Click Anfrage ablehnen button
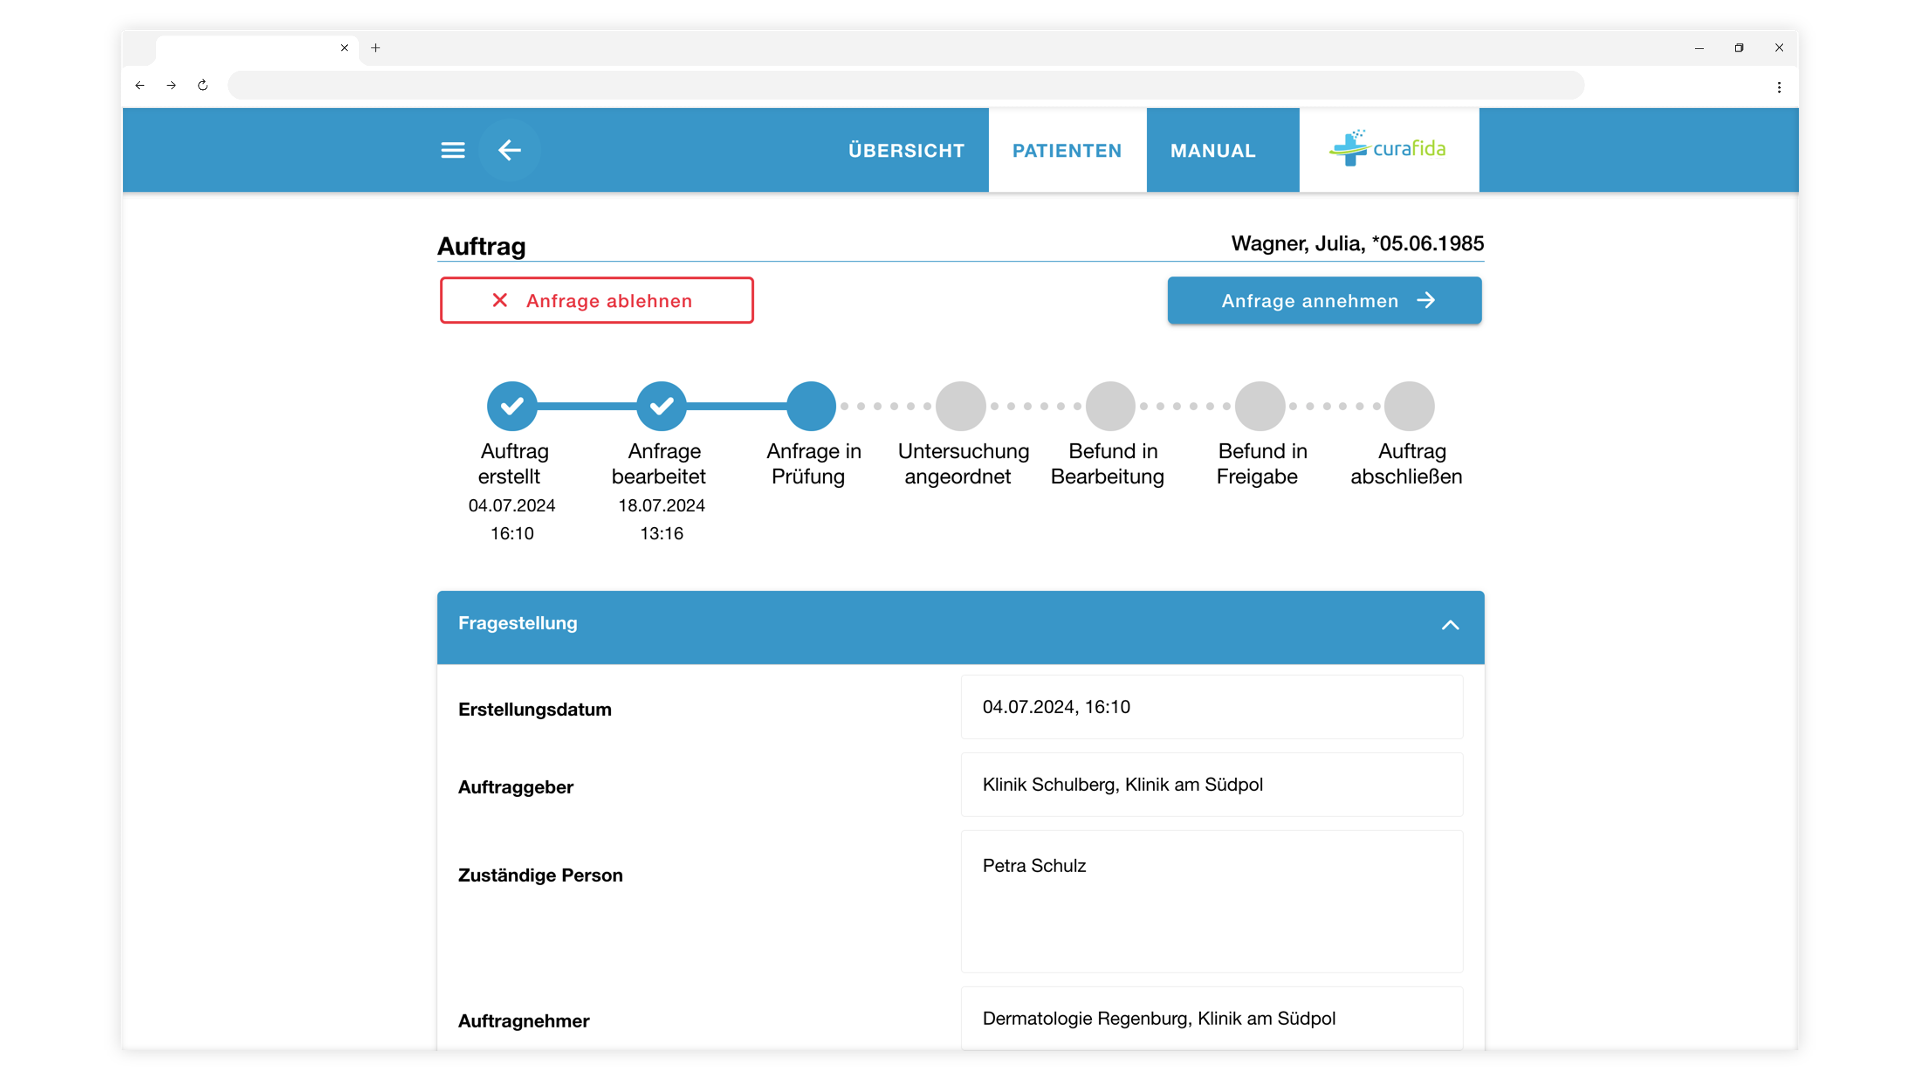Viewport: 1920px width, 1080px height. (x=597, y=300)
